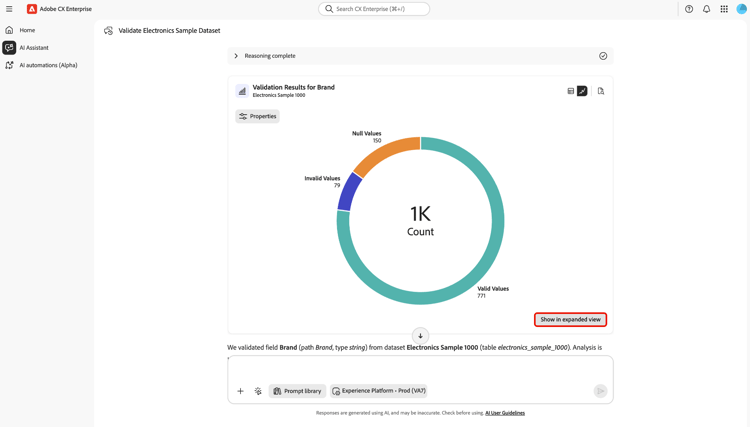750x427 pixels.
Task: Click the document query icon on results card
Action: 601,91
